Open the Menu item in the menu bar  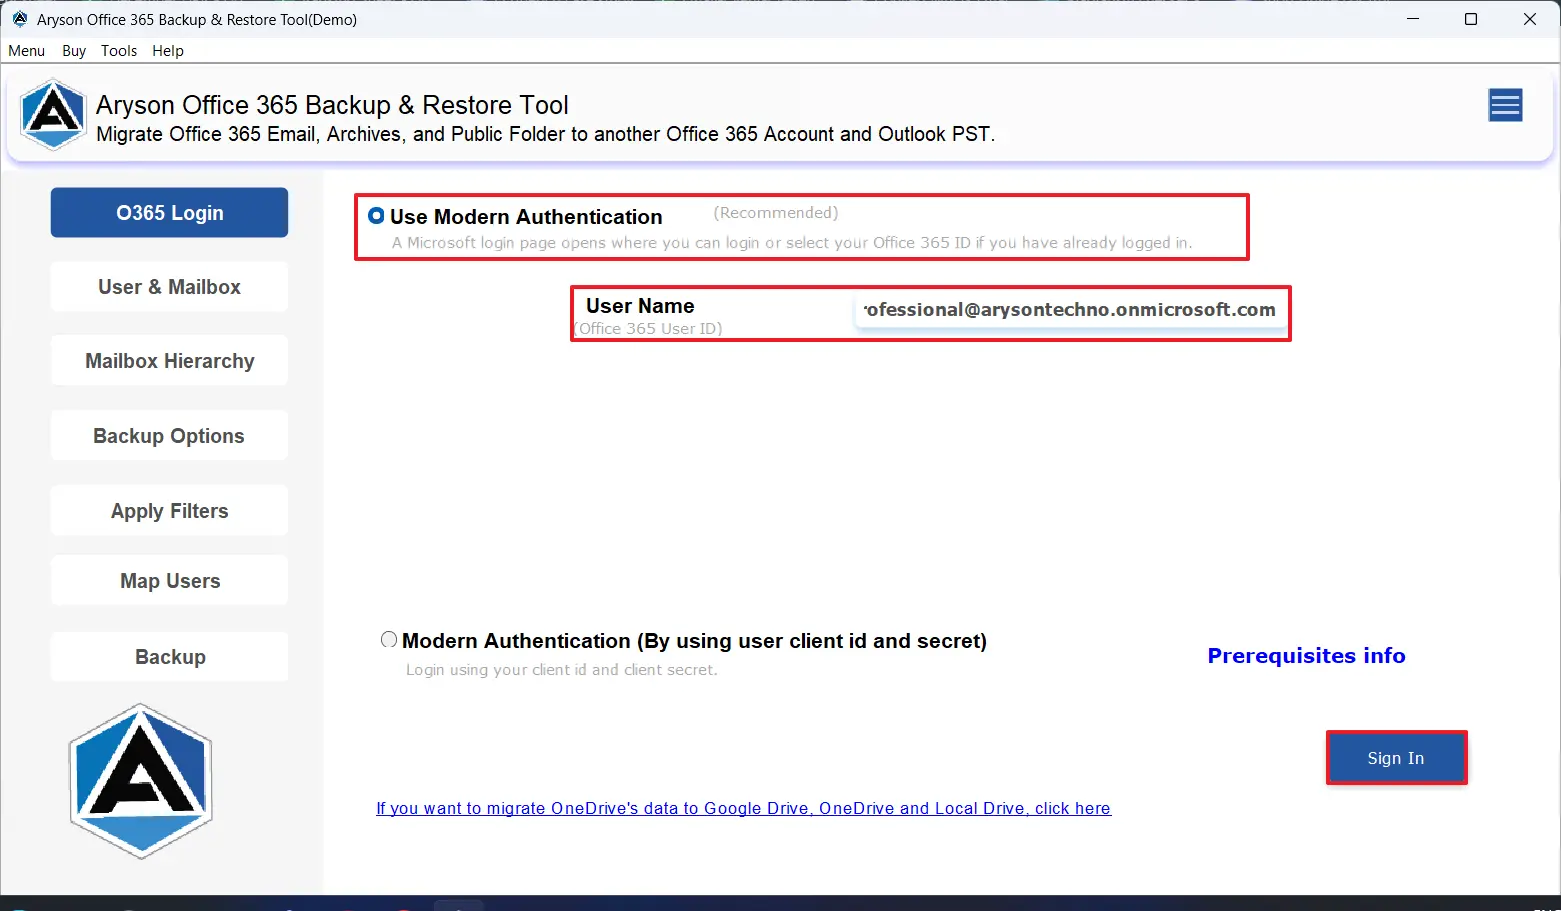click(26, 50)
